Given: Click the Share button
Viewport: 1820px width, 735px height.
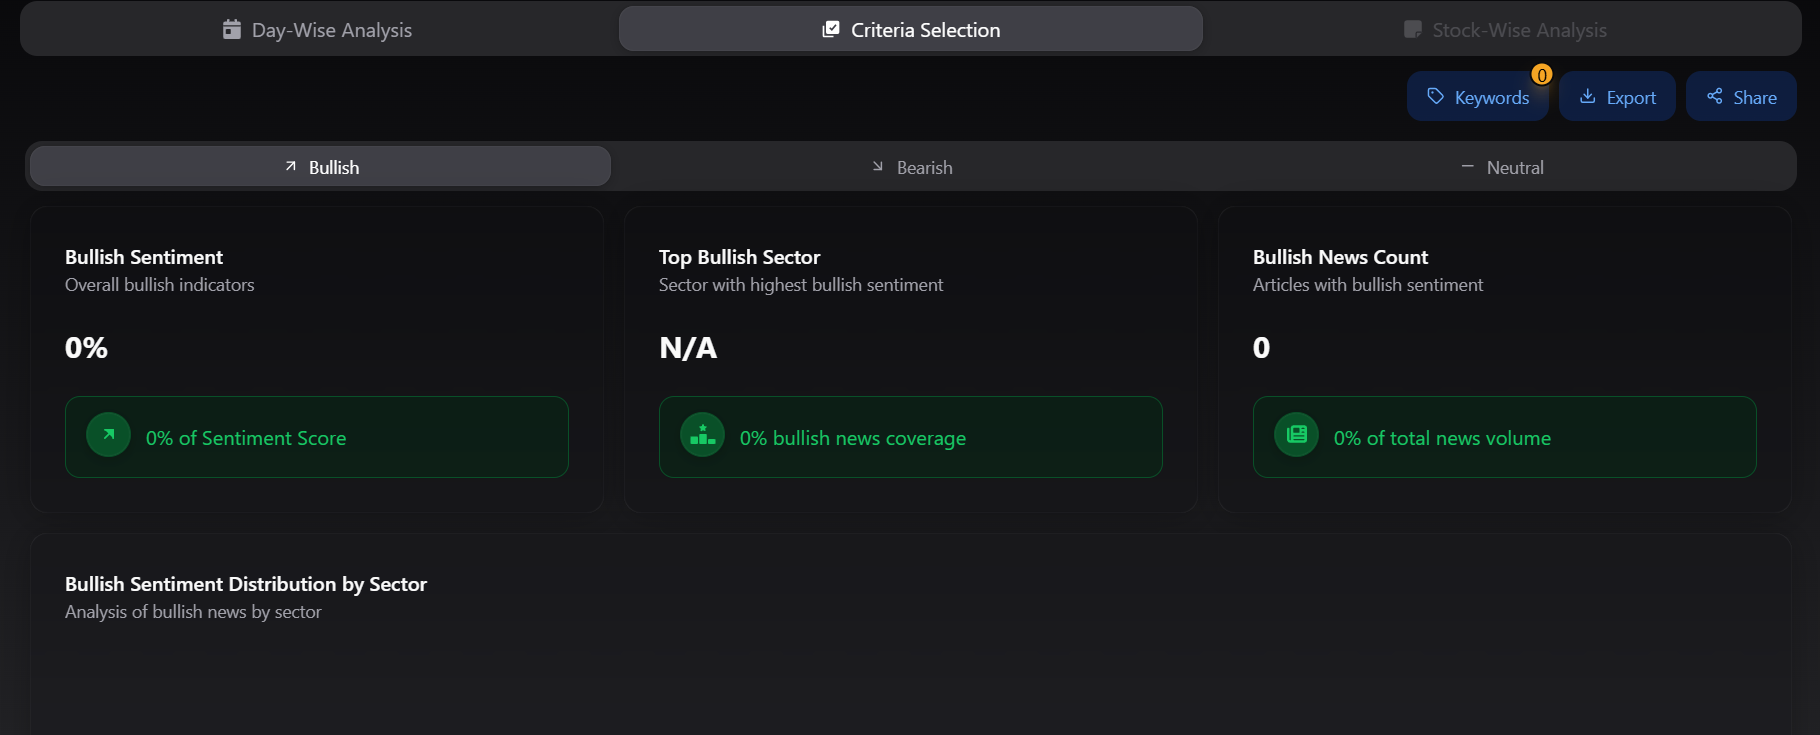Looking at the screenshot, I should click(1741, 97).
